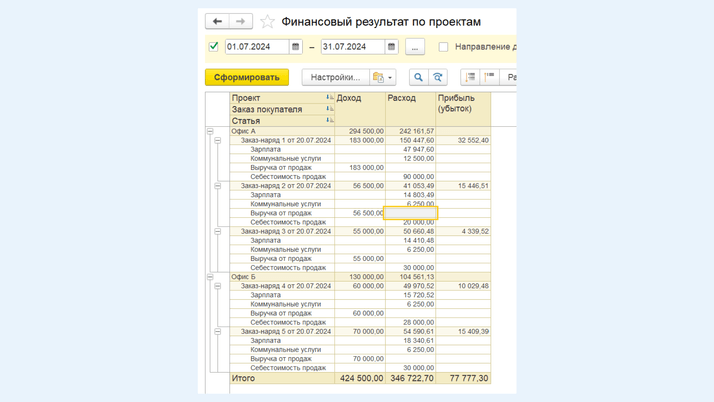Image resolution: width=714 pixels, height=402 pixels.
Task: Go back with the left arrow button
Action: [217, 21]
